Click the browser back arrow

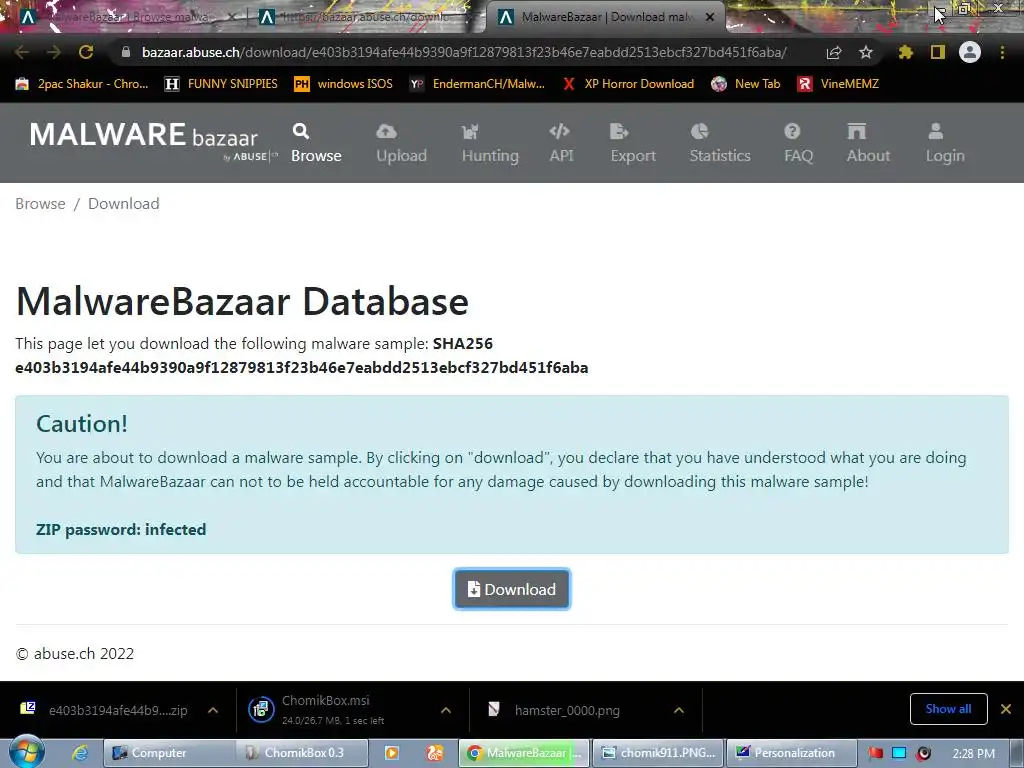click(22, 52)
